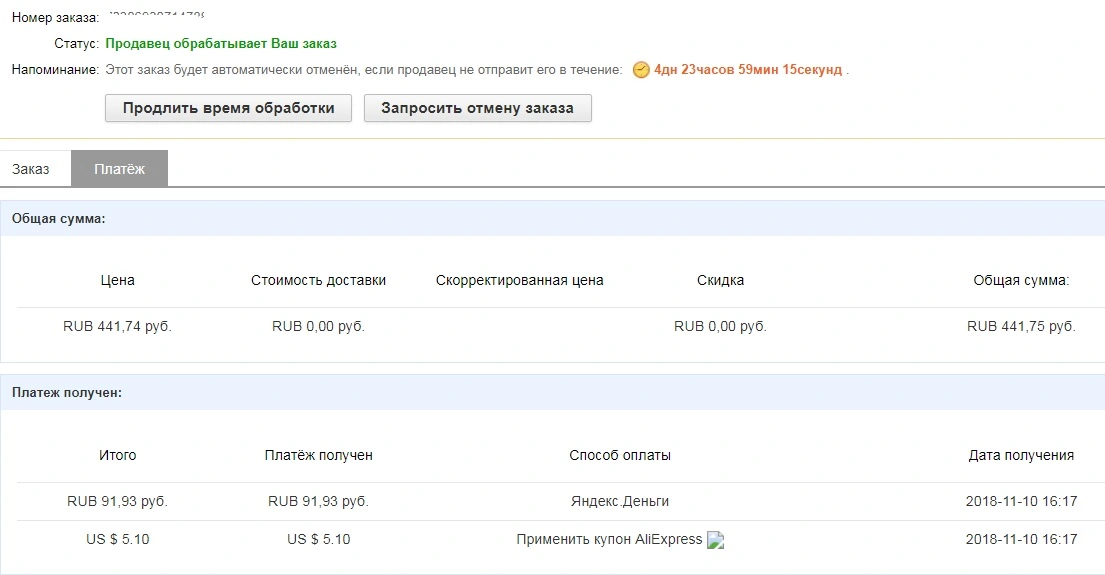Viewport: 1105px width, 575px height.
Task: Click the Итого column header
Action: 118,455
